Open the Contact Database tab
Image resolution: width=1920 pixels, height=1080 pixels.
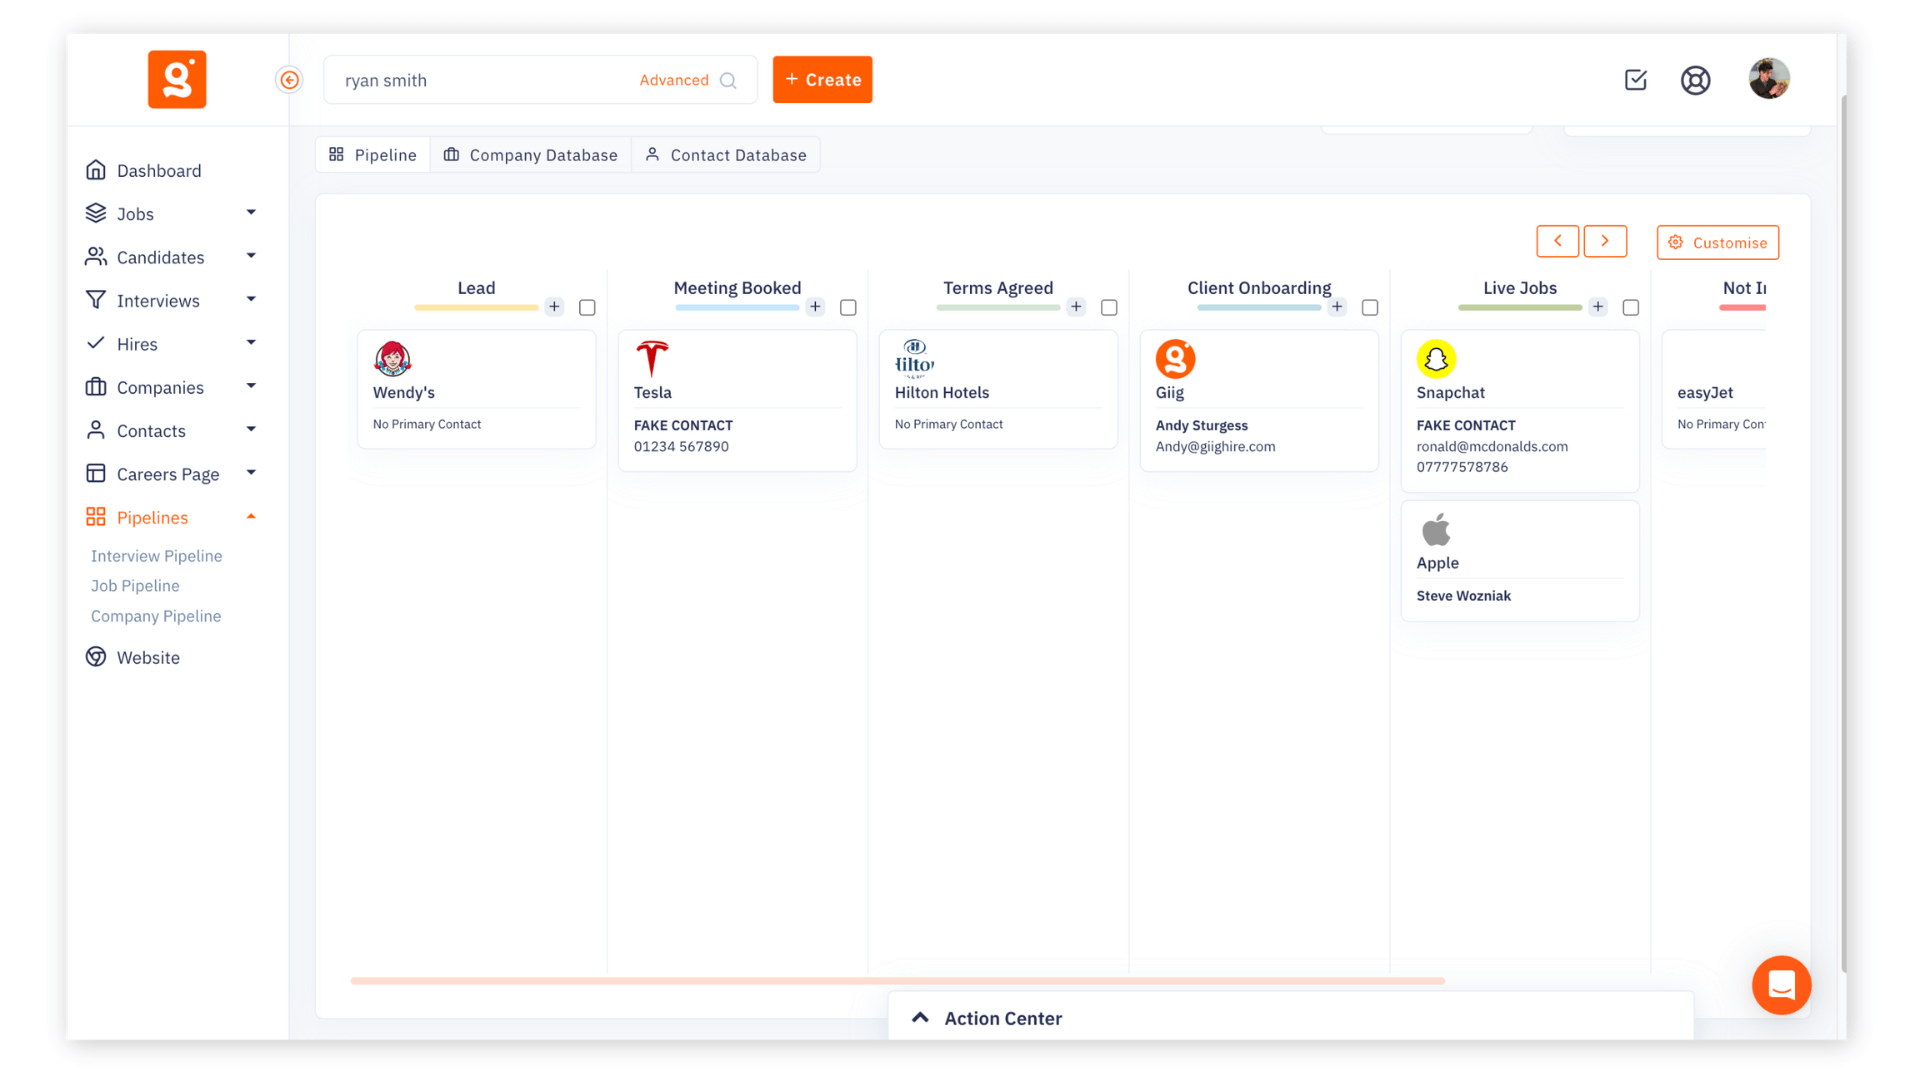click(726, 155)
